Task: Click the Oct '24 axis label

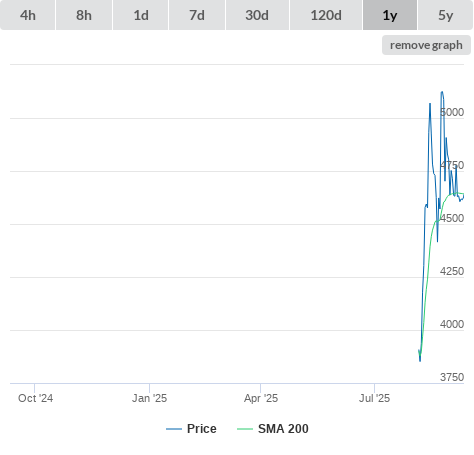Action: point(35,398)
